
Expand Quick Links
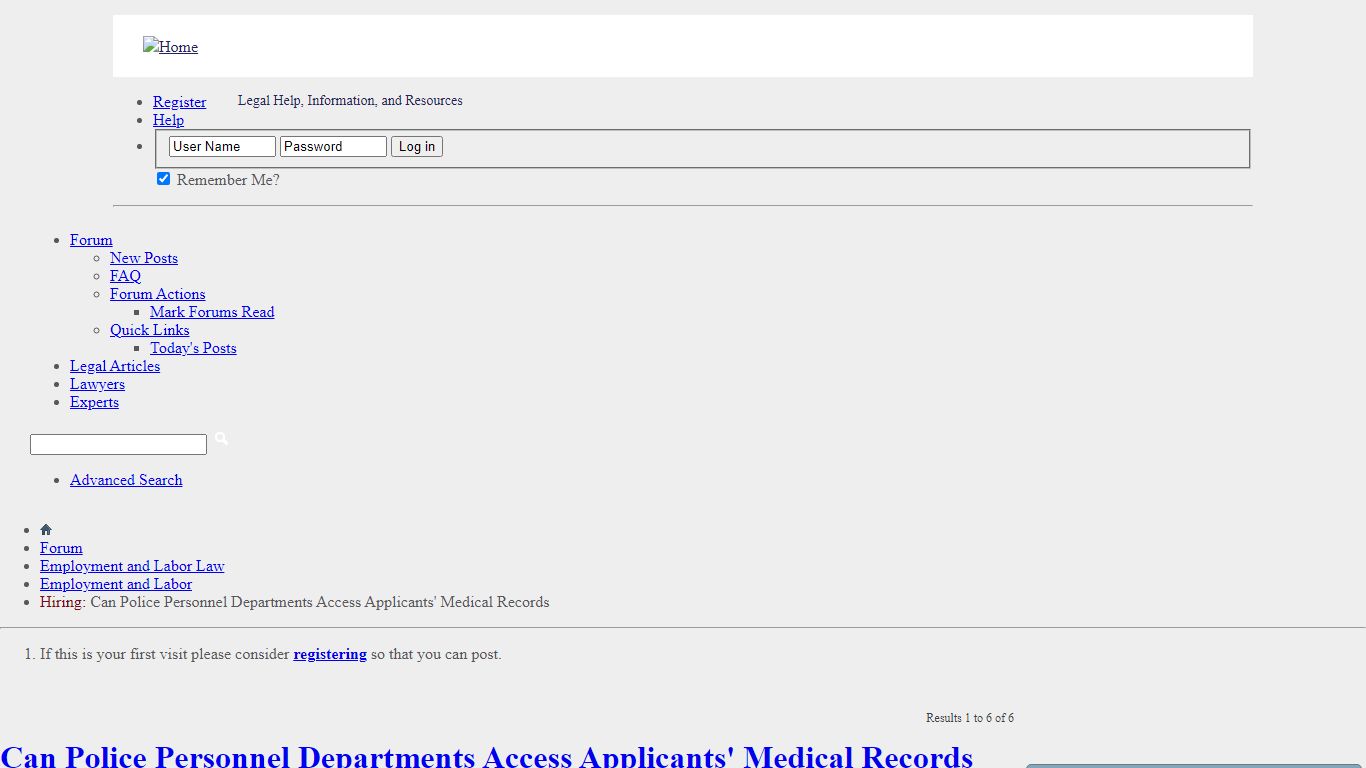[149, 330]
